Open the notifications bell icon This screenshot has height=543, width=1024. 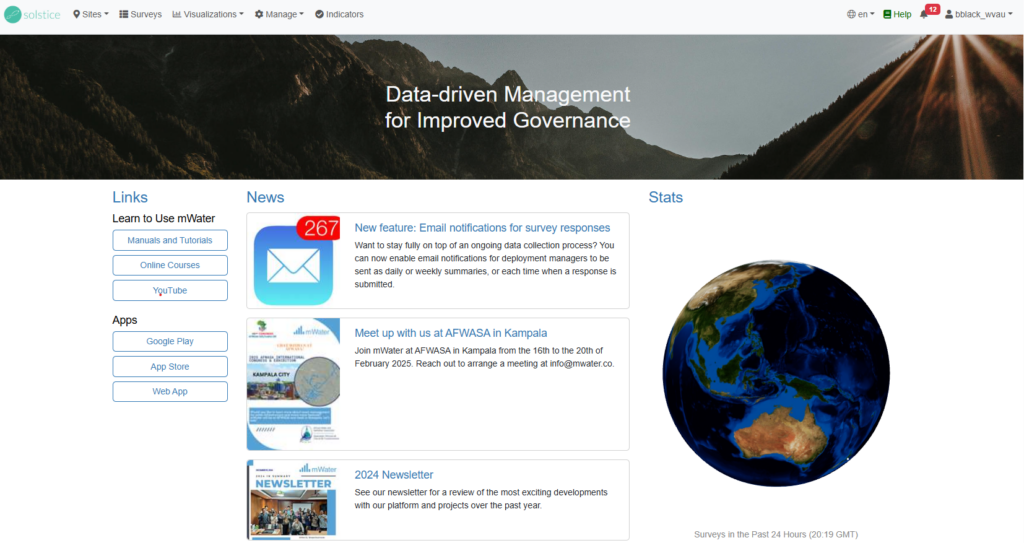tap(924, 14)
